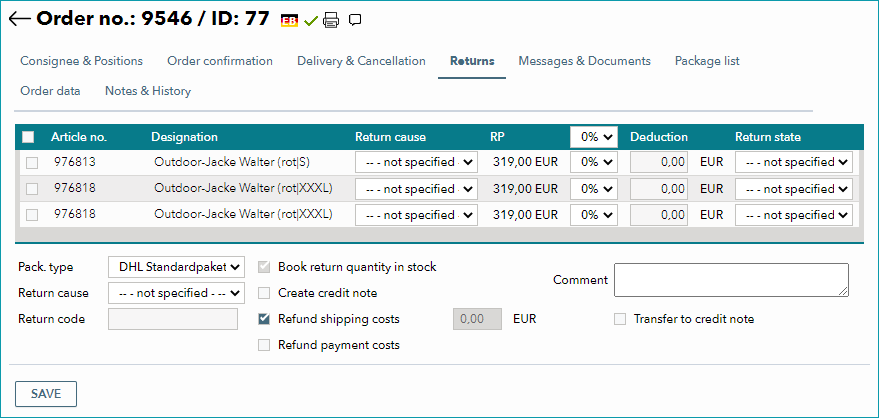This screenshot has width=879, height=418.
Task: Tick the select-all checkbox in table header
Action: [x=28, y=137]
